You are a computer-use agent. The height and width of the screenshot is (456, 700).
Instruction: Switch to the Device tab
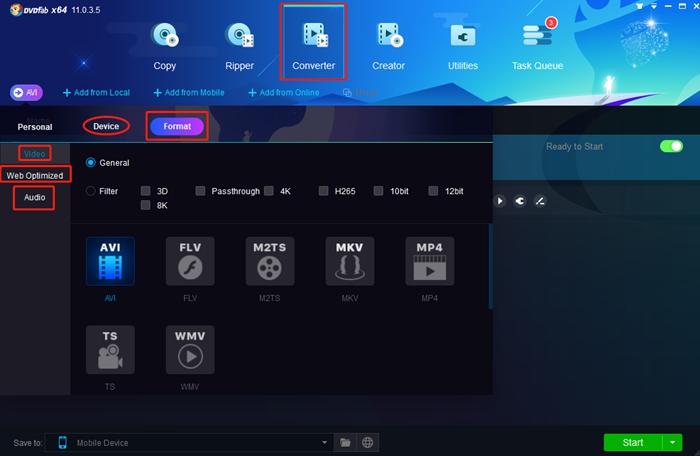tap(106, 126)
